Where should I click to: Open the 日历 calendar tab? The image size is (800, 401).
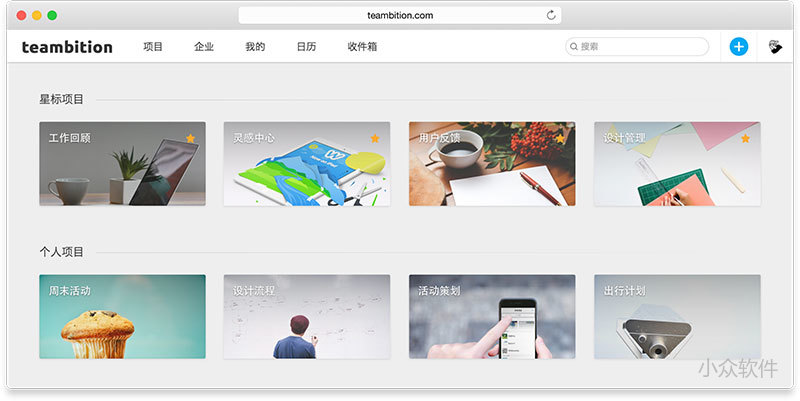[306, 46]
